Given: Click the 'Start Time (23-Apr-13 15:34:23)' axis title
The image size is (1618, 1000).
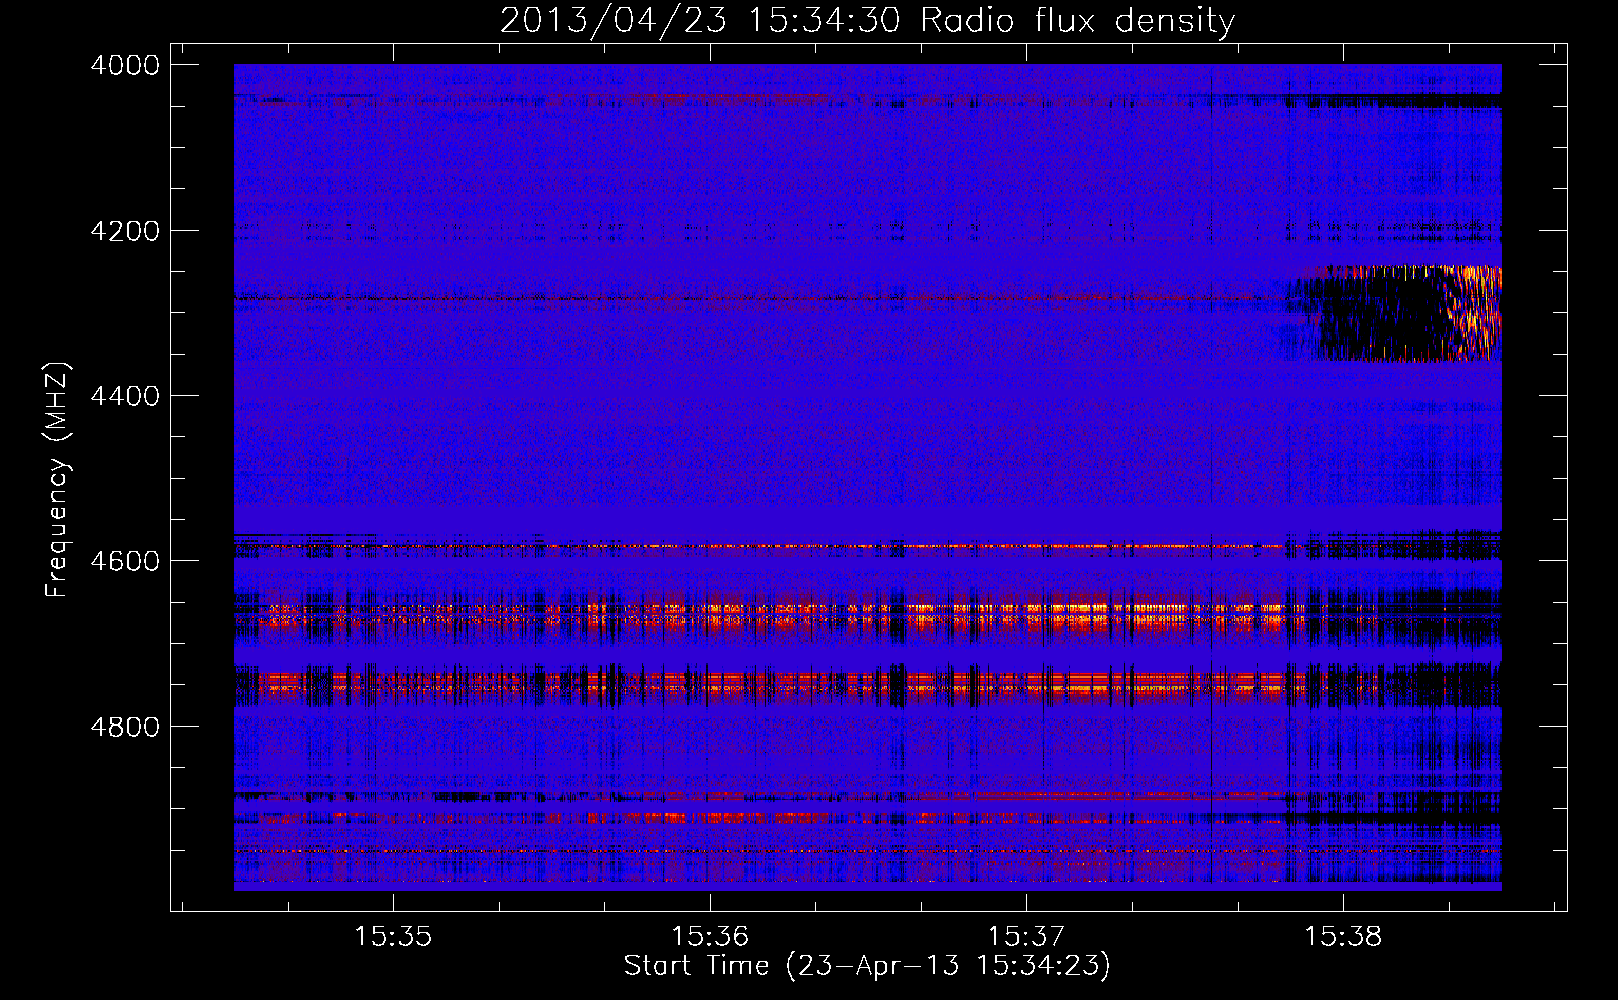Looking at the screenshot, I should click(867, 966).
